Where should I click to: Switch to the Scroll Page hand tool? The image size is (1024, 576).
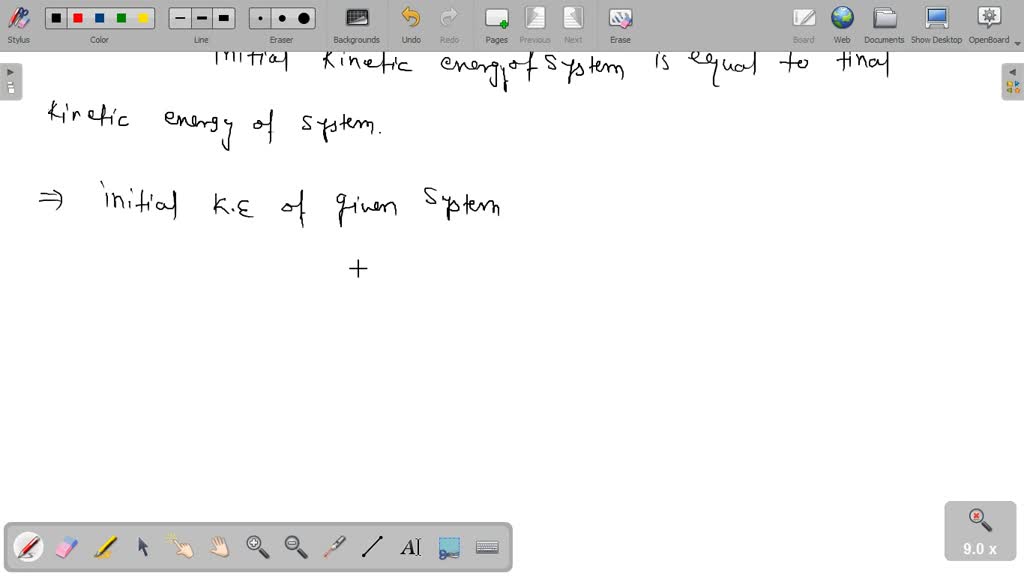click(219, 546)
